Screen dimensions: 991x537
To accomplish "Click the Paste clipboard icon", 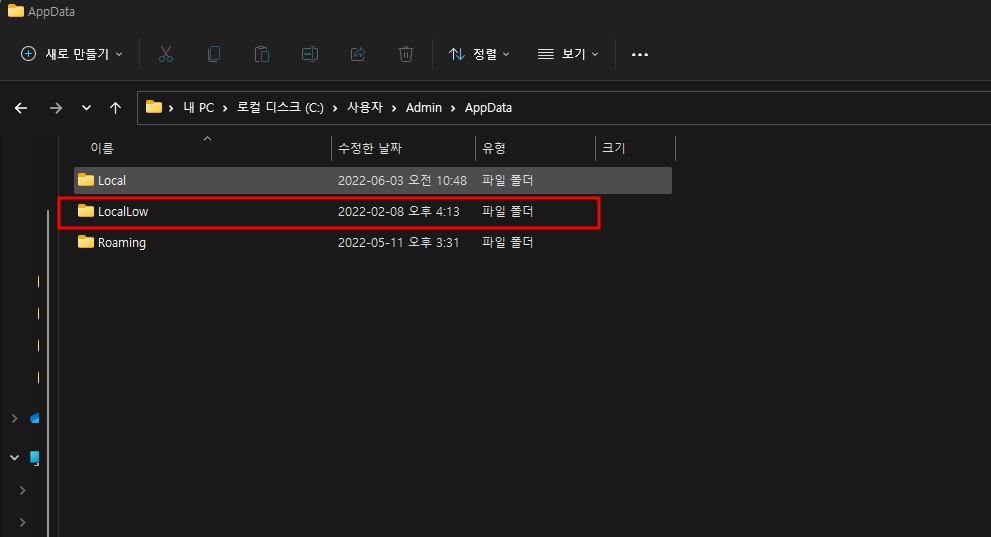I will 262,54.
